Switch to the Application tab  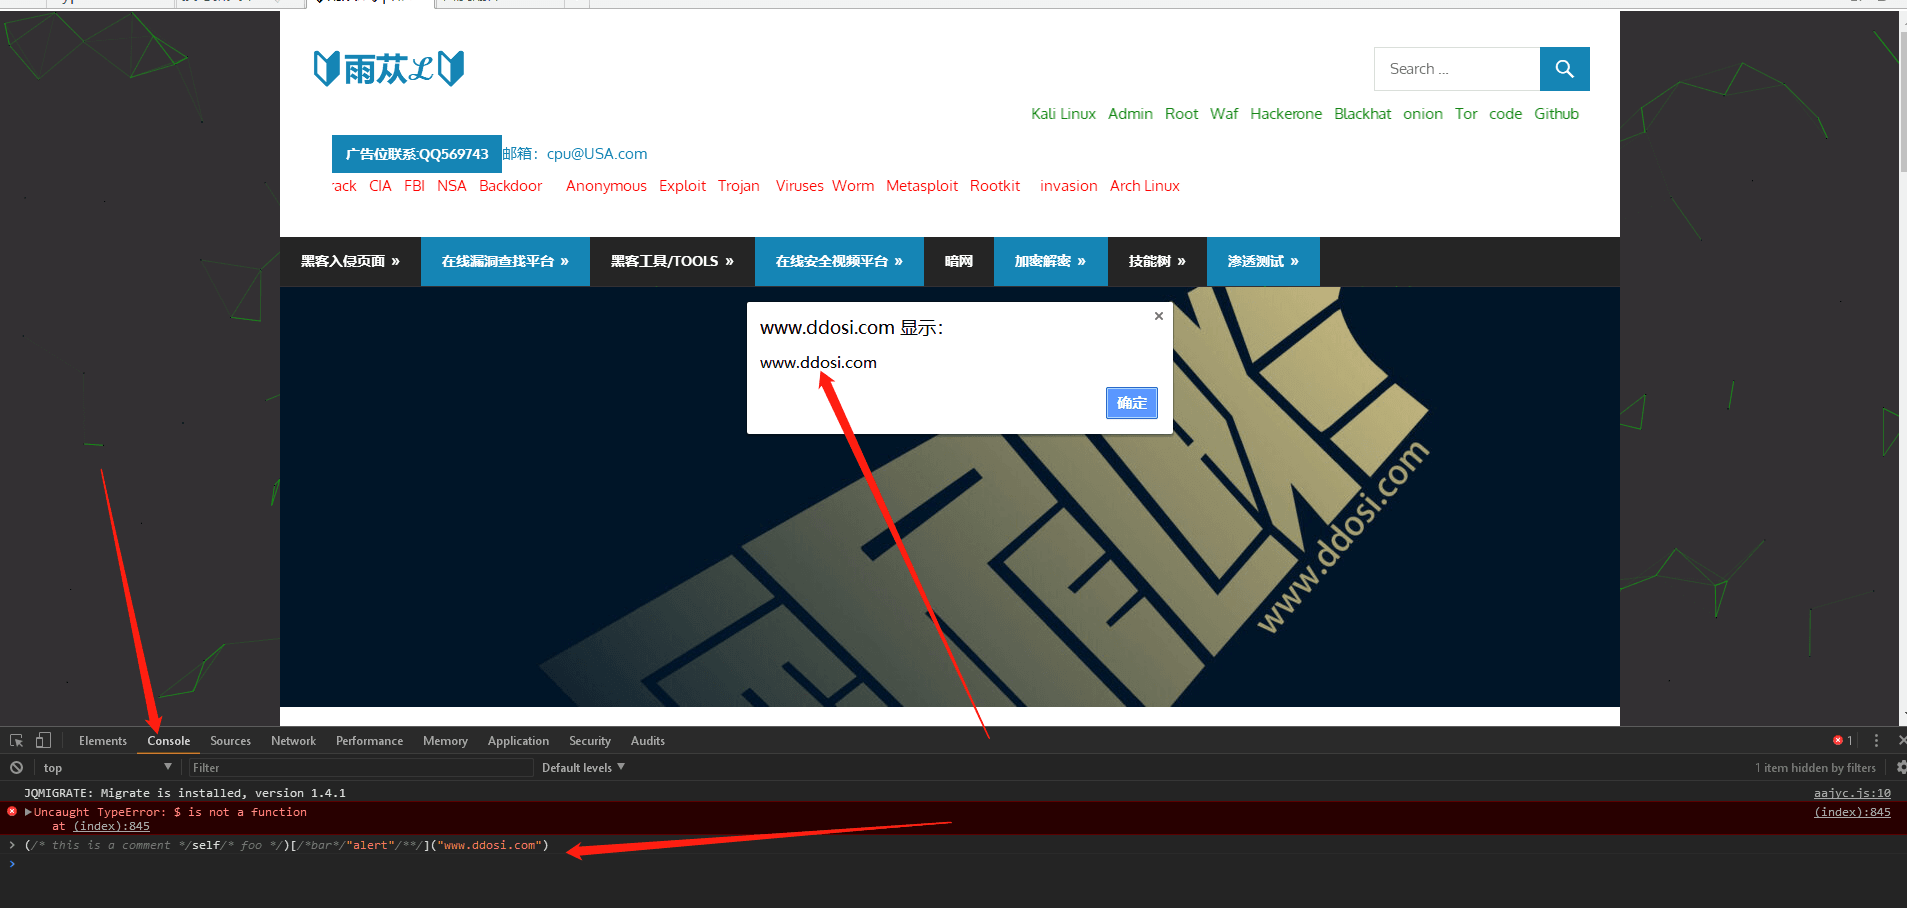[518, 741]
